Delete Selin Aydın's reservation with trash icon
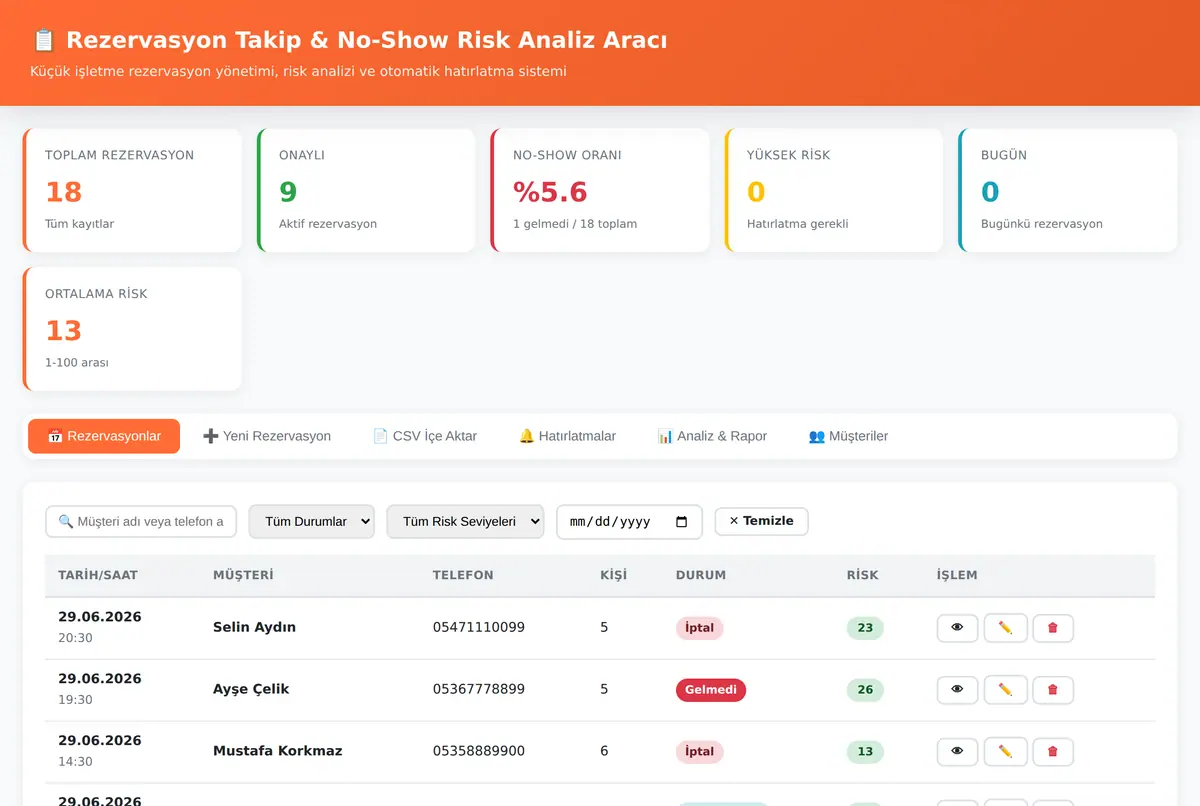Screen dimensions: 1200x806 coord(1053,628)
